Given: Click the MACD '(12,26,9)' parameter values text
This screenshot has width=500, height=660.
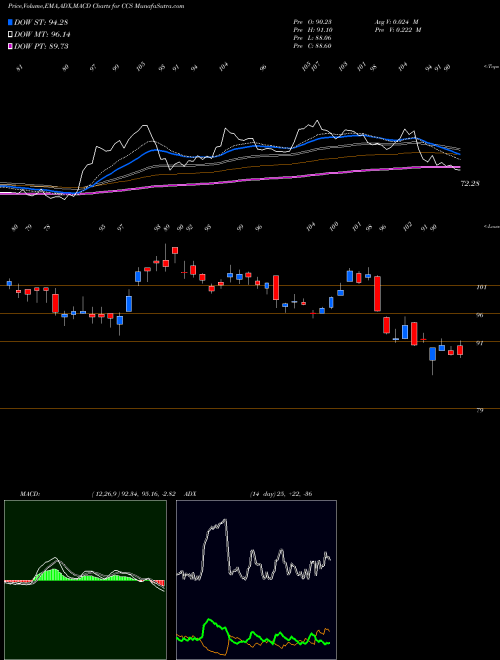Looking at the screenshot, I should click(136, 494).
